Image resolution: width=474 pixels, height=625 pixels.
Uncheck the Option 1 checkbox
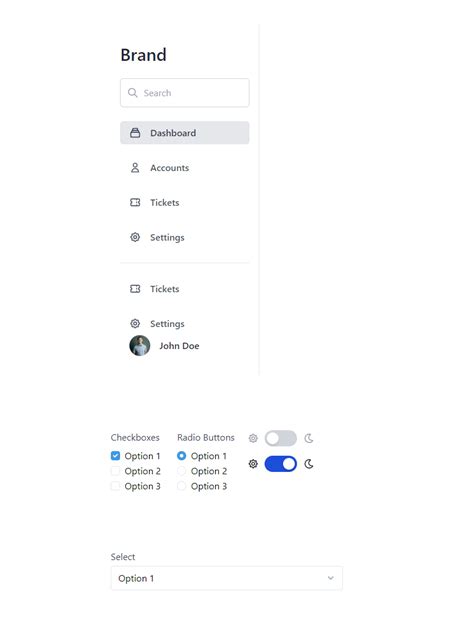point(115,456)
